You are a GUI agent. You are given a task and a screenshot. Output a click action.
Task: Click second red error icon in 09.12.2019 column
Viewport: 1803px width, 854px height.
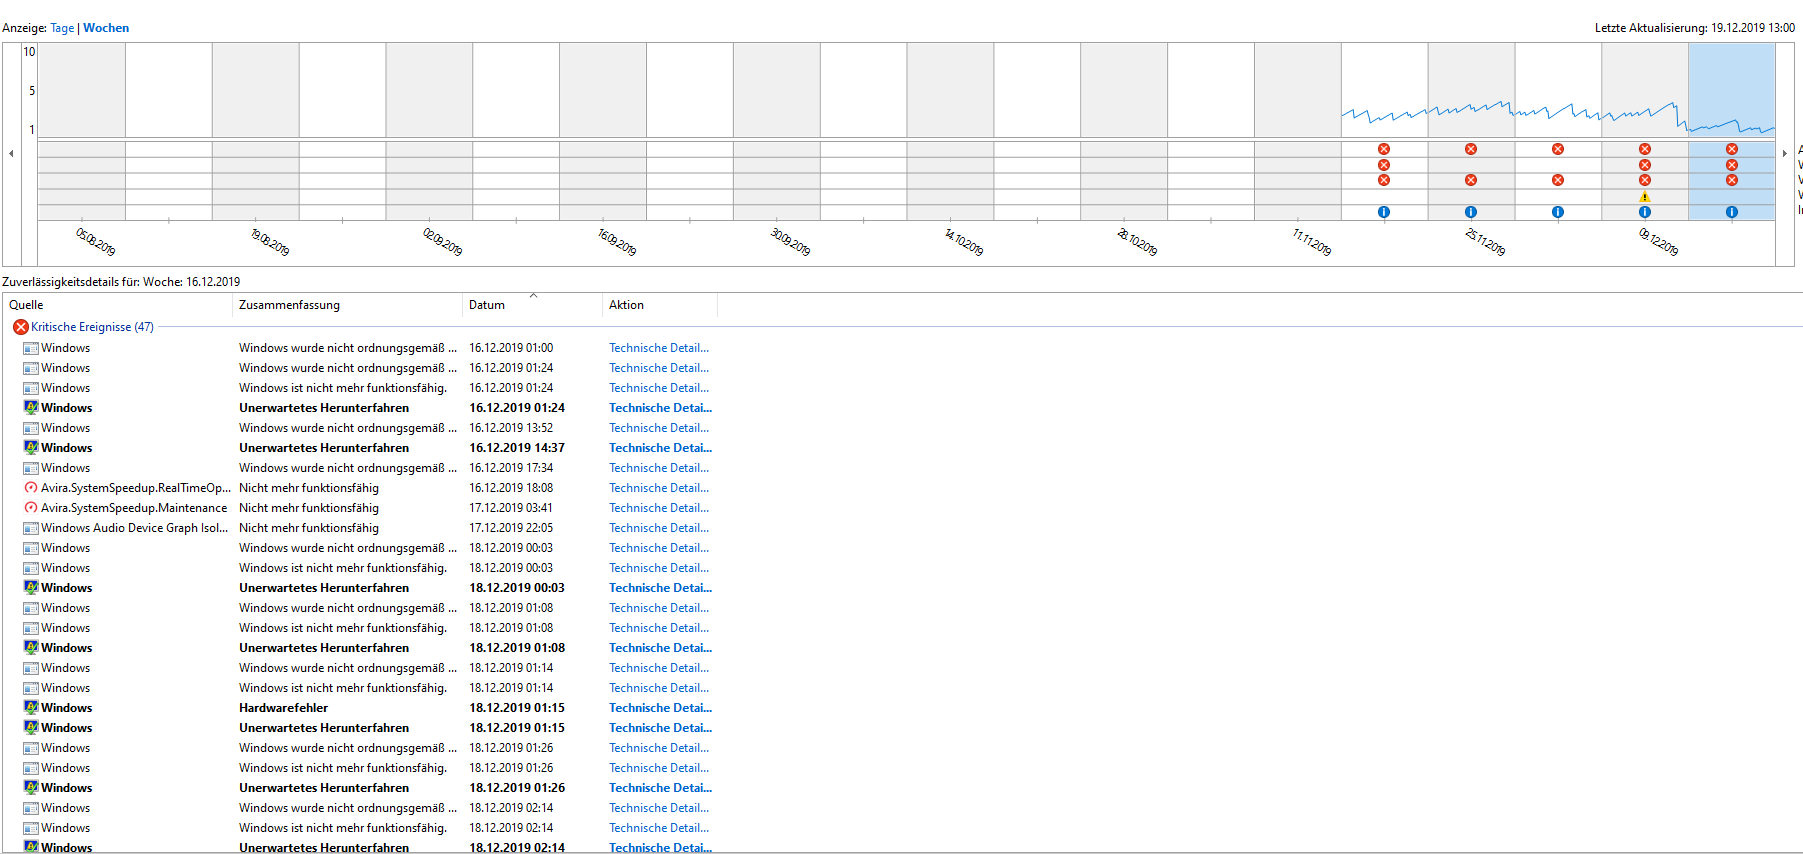coord(1645,165)
